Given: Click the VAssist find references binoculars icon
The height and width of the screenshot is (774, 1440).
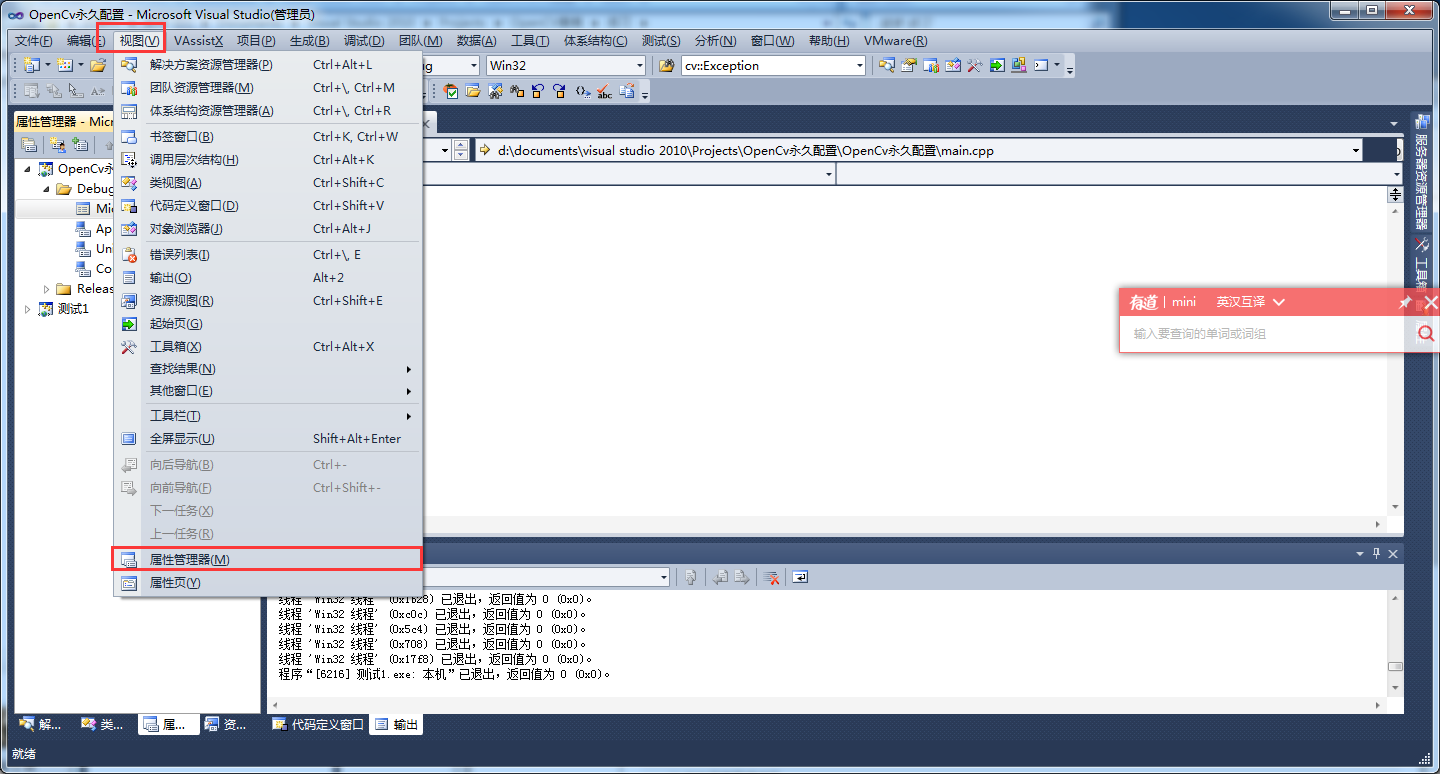Looking at the screenshot, I should [x=517, y=91].
